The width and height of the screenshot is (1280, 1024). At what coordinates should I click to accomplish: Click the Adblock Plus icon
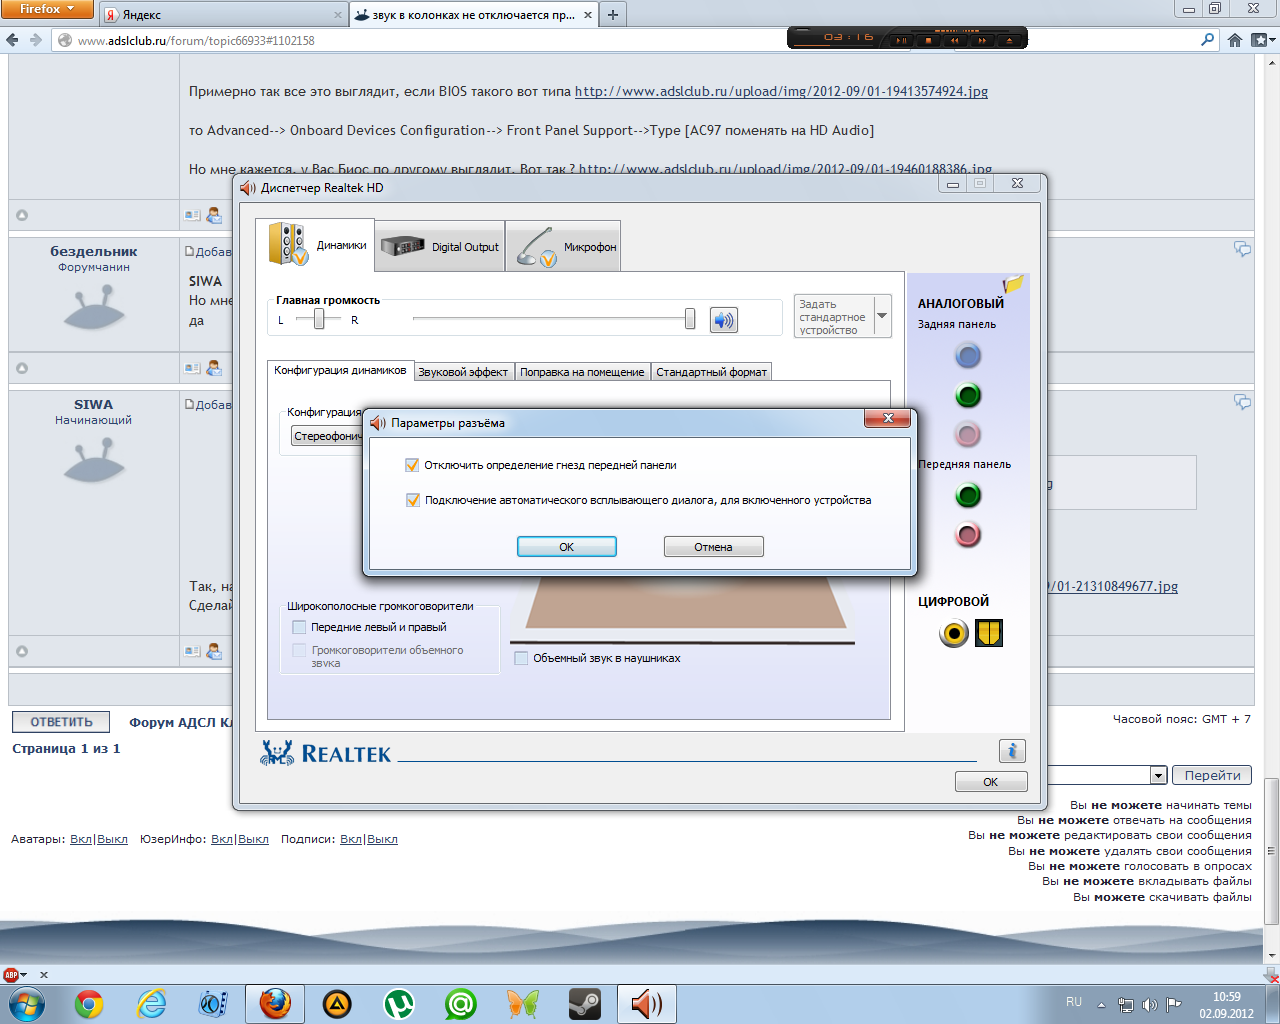(x=11, y=975)
